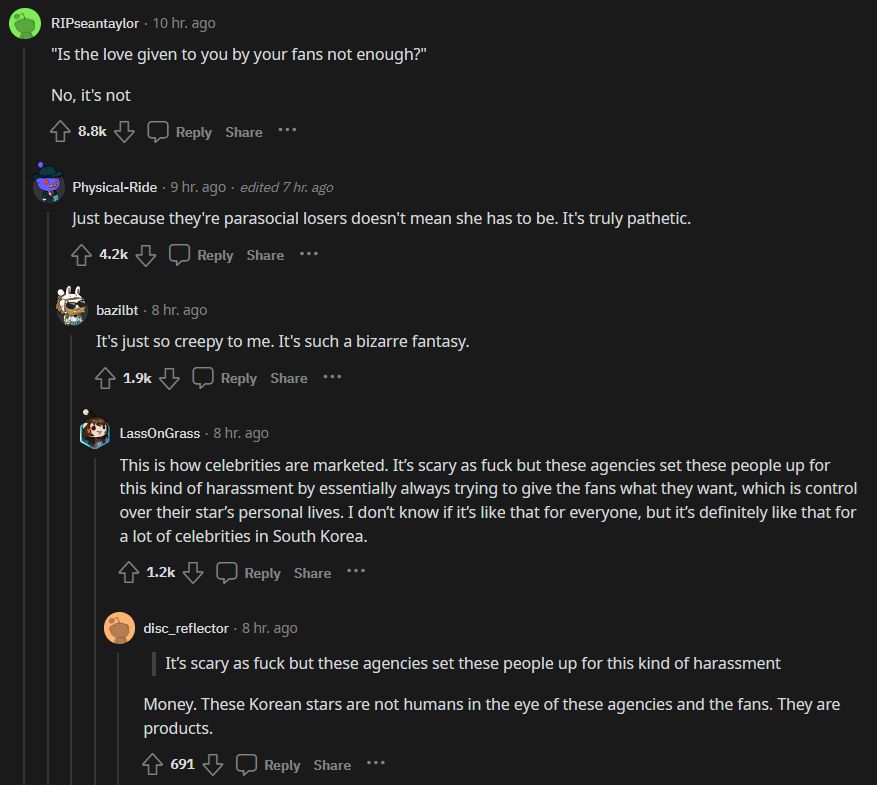Downvote the top RIPseantaylor comment
The height and width of the screenshot is (785, 877).
(x=124, y=131)
